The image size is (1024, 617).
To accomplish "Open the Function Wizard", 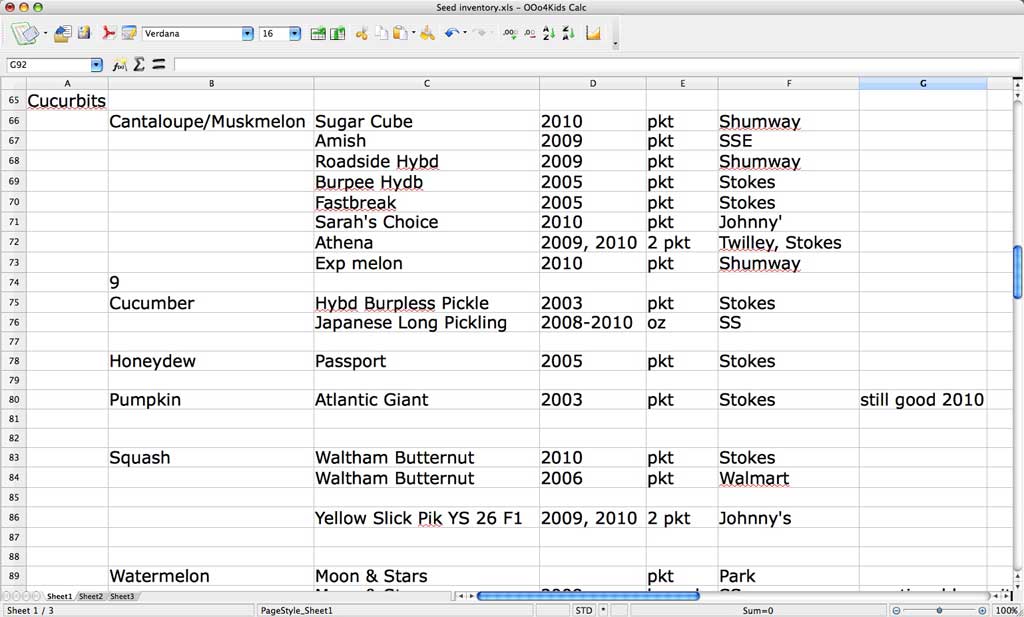I will click(x=120, y=64).
